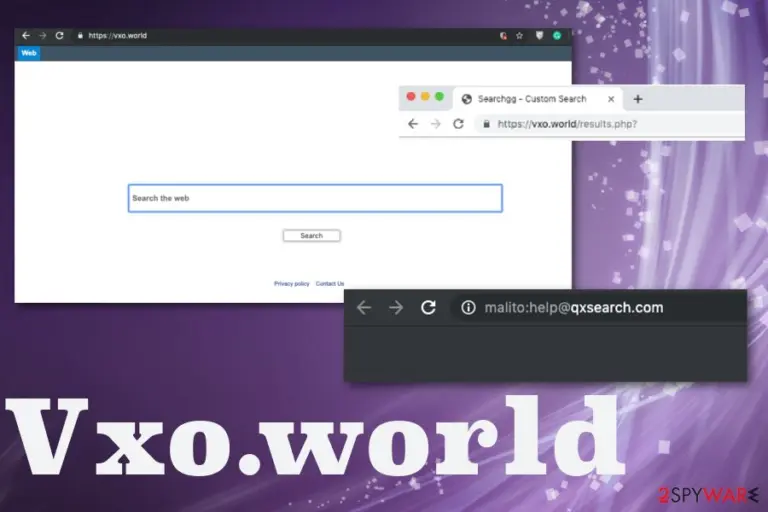Reload the vxo.world page in the top browser

[x=59, y=36]
